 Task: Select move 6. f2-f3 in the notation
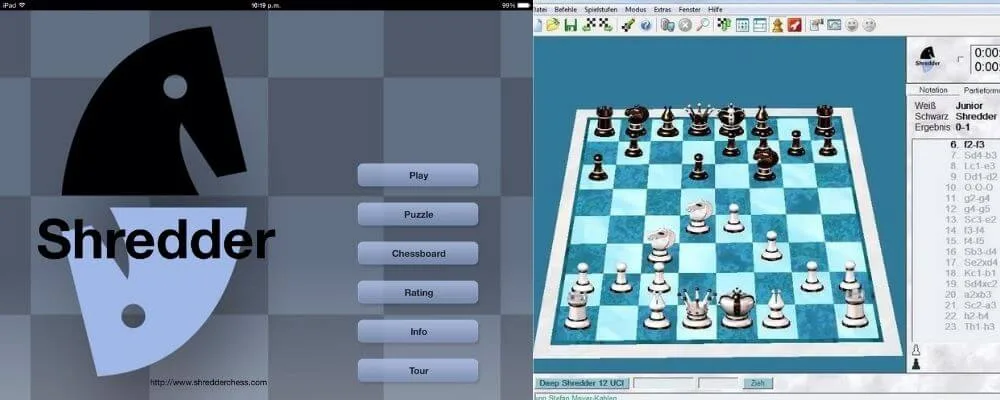[965, 145]
